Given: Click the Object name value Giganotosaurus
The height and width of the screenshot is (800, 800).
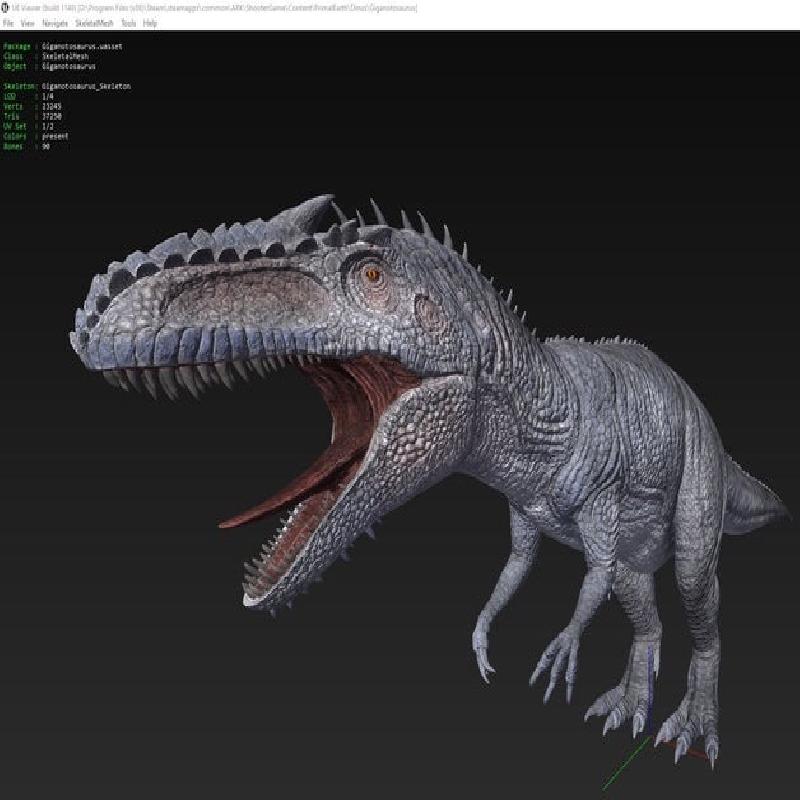Looking at the screenshot, I should 69,66.
